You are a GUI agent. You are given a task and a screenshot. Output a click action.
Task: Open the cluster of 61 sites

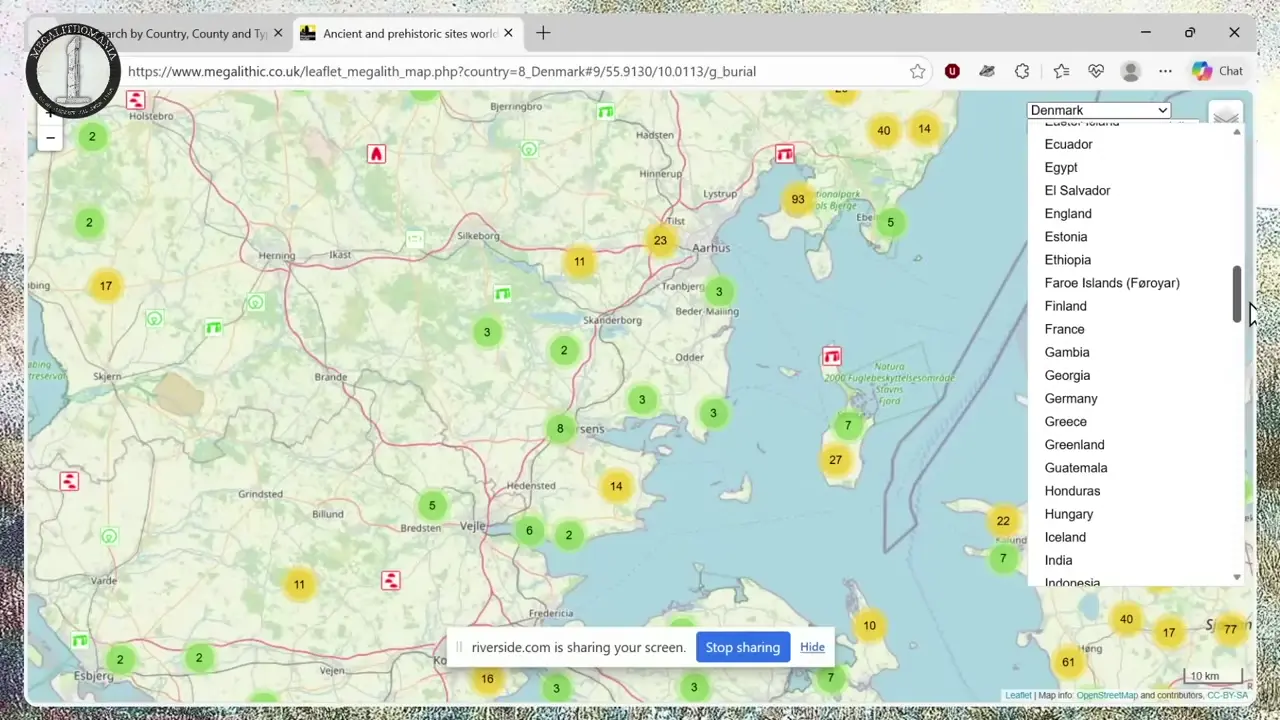pyautogui.click(x=1068, y=662)
